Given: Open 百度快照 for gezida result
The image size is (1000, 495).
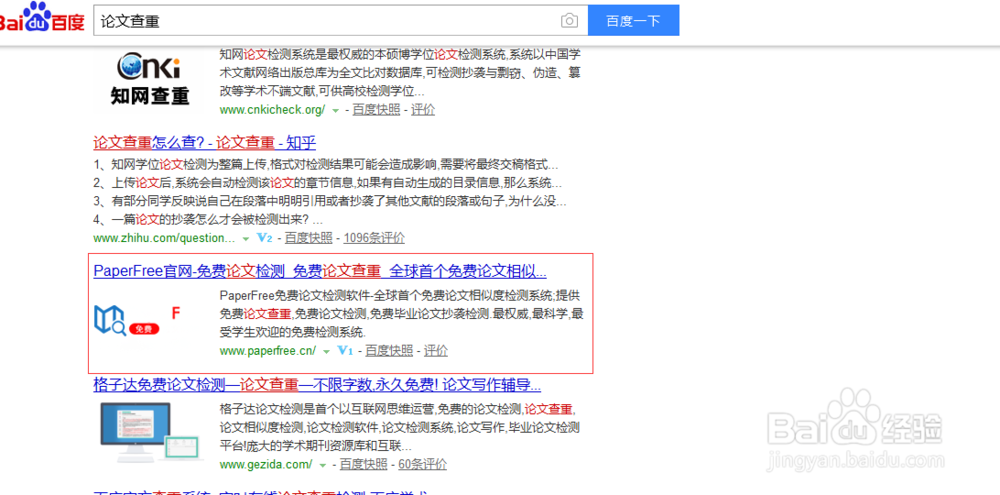Looking at the screenshot, I should point(363,464).
